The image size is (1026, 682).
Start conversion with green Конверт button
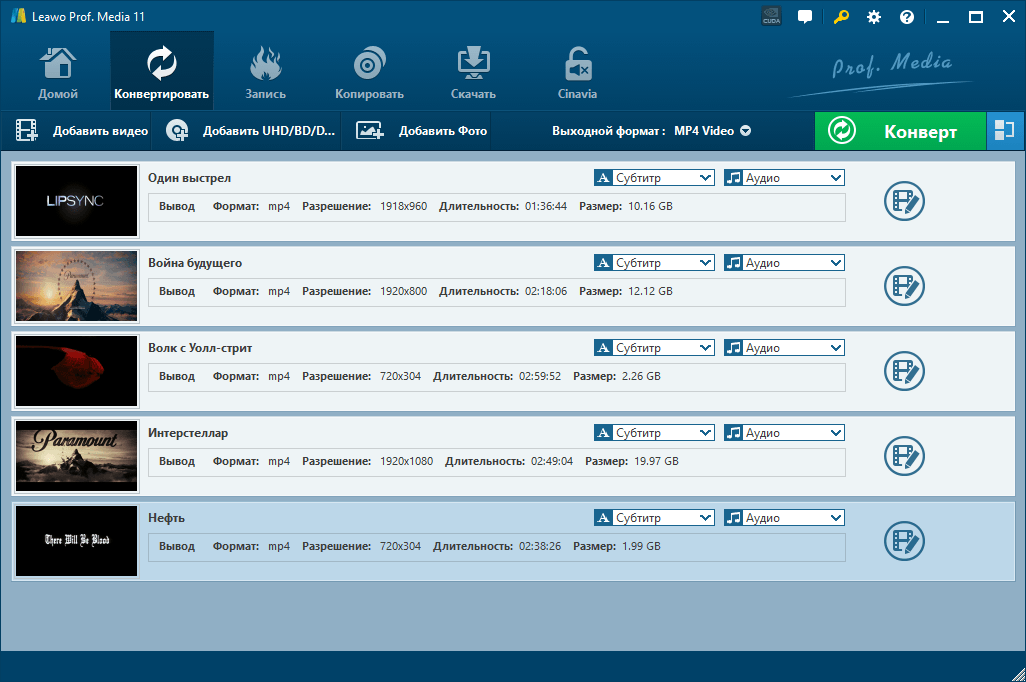pyautogui.click(x=900, y=131)
